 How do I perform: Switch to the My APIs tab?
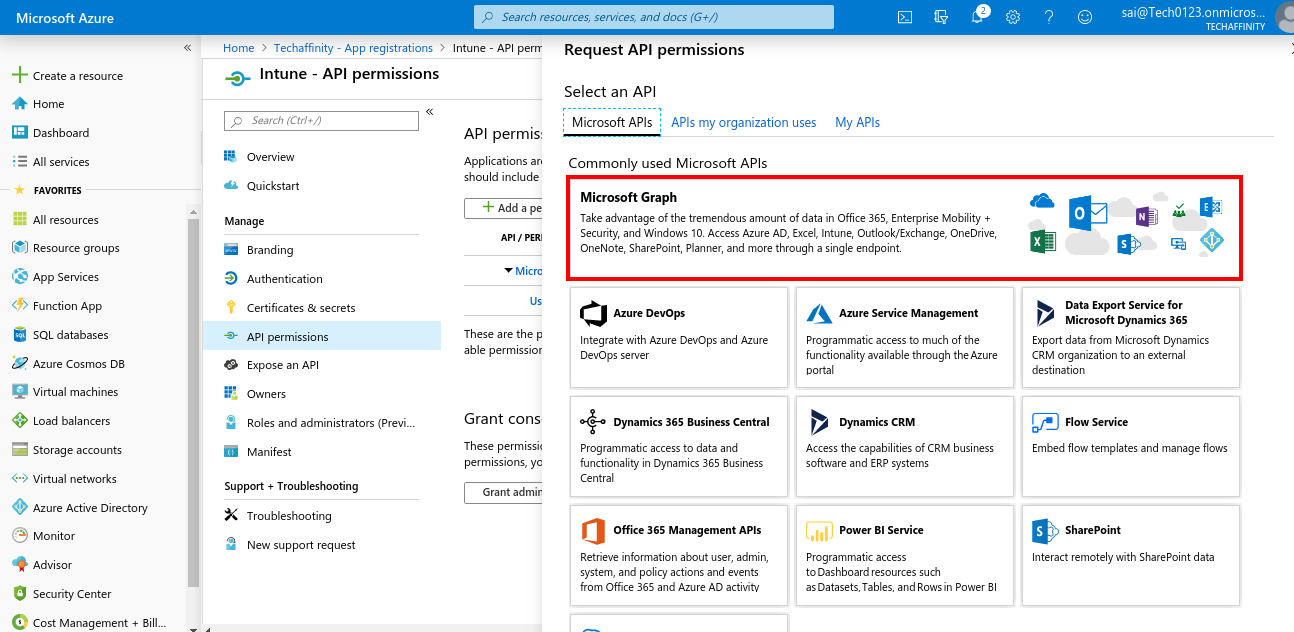coord(857,122)
